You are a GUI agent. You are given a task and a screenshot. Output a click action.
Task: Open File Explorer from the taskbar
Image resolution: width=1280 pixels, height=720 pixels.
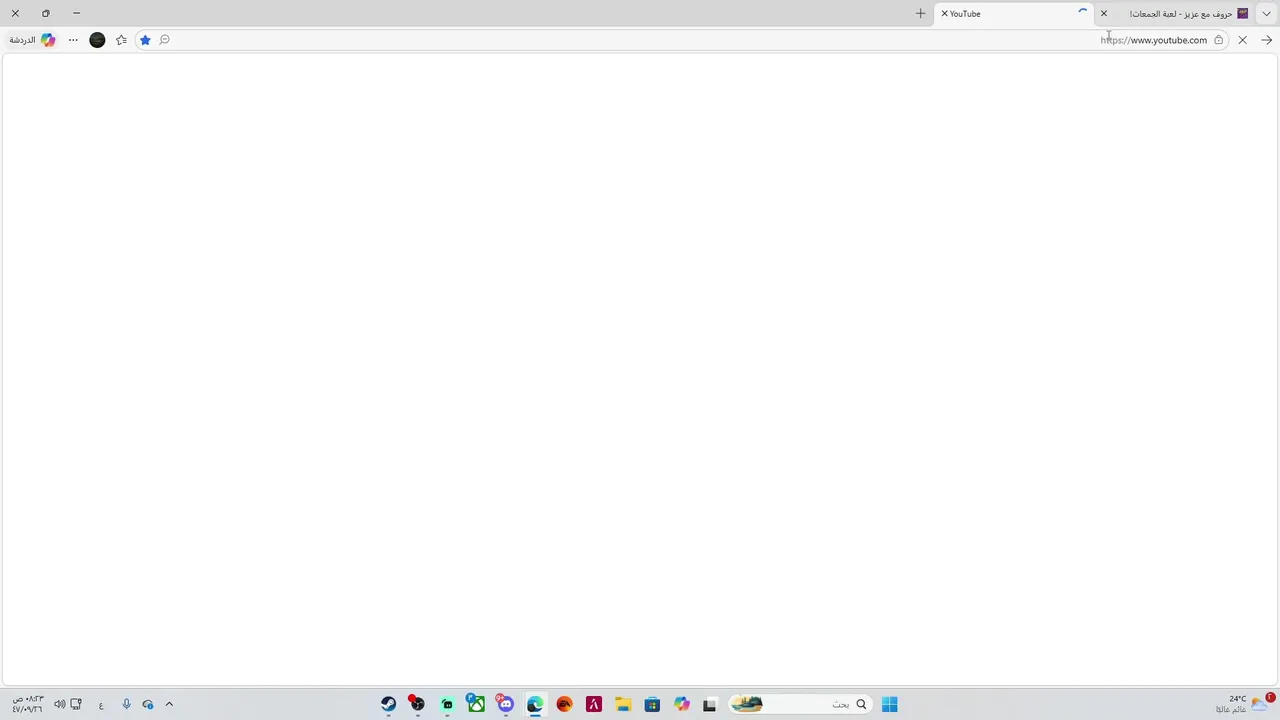point(623,704)
